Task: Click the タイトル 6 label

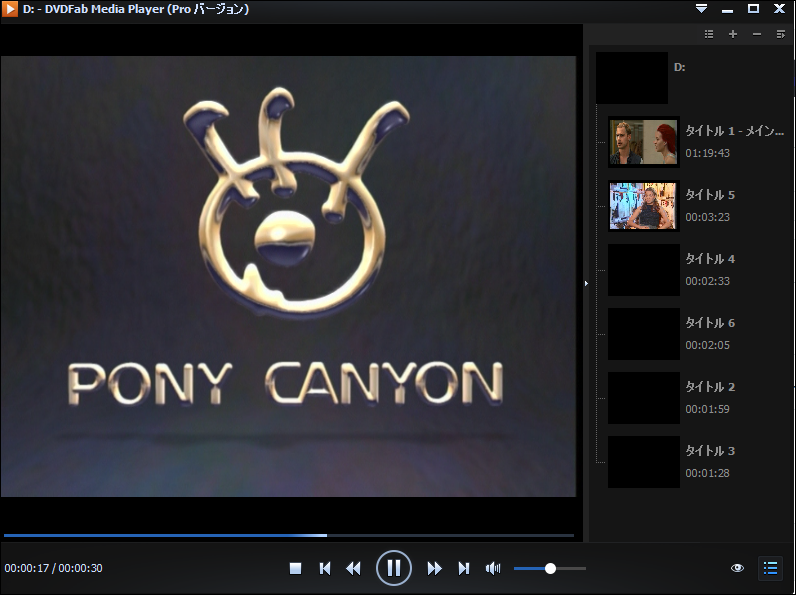Action: (710, 323)
